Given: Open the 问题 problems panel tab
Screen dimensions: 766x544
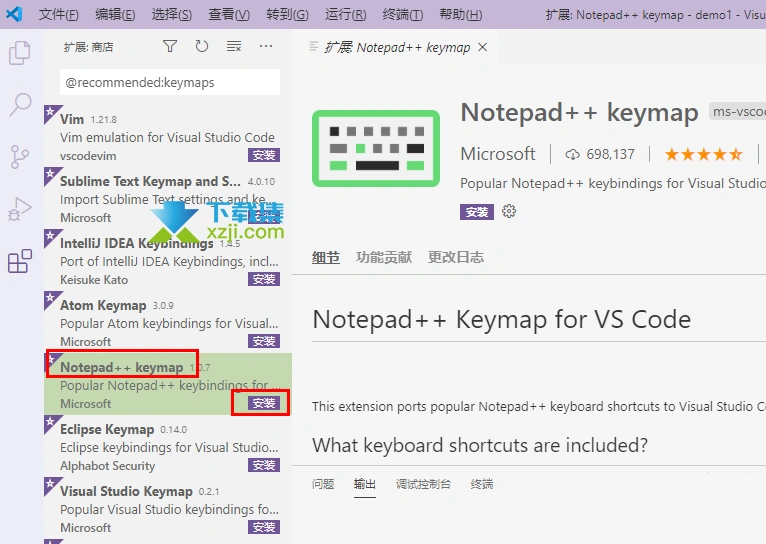Looking at the screenshot, I should tap(323, 484).
